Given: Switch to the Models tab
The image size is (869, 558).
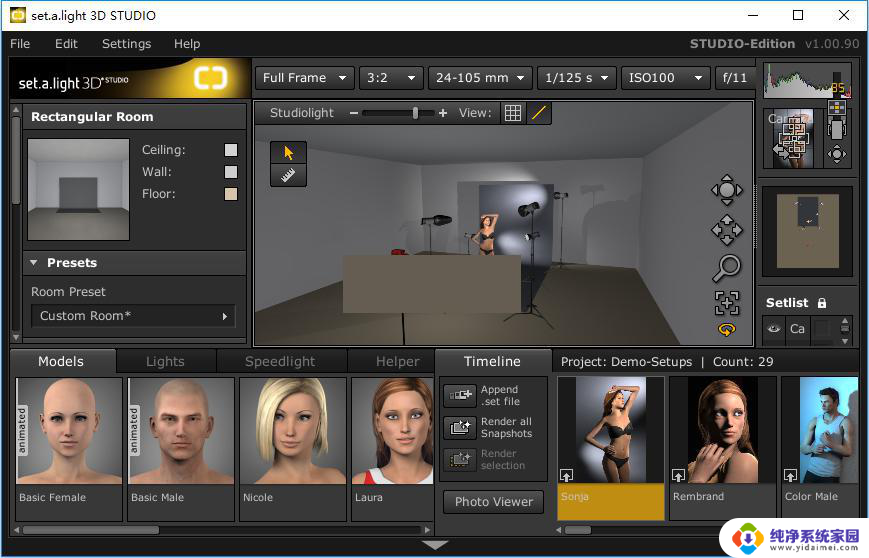Looking at the screenshot, I should 61,361.
